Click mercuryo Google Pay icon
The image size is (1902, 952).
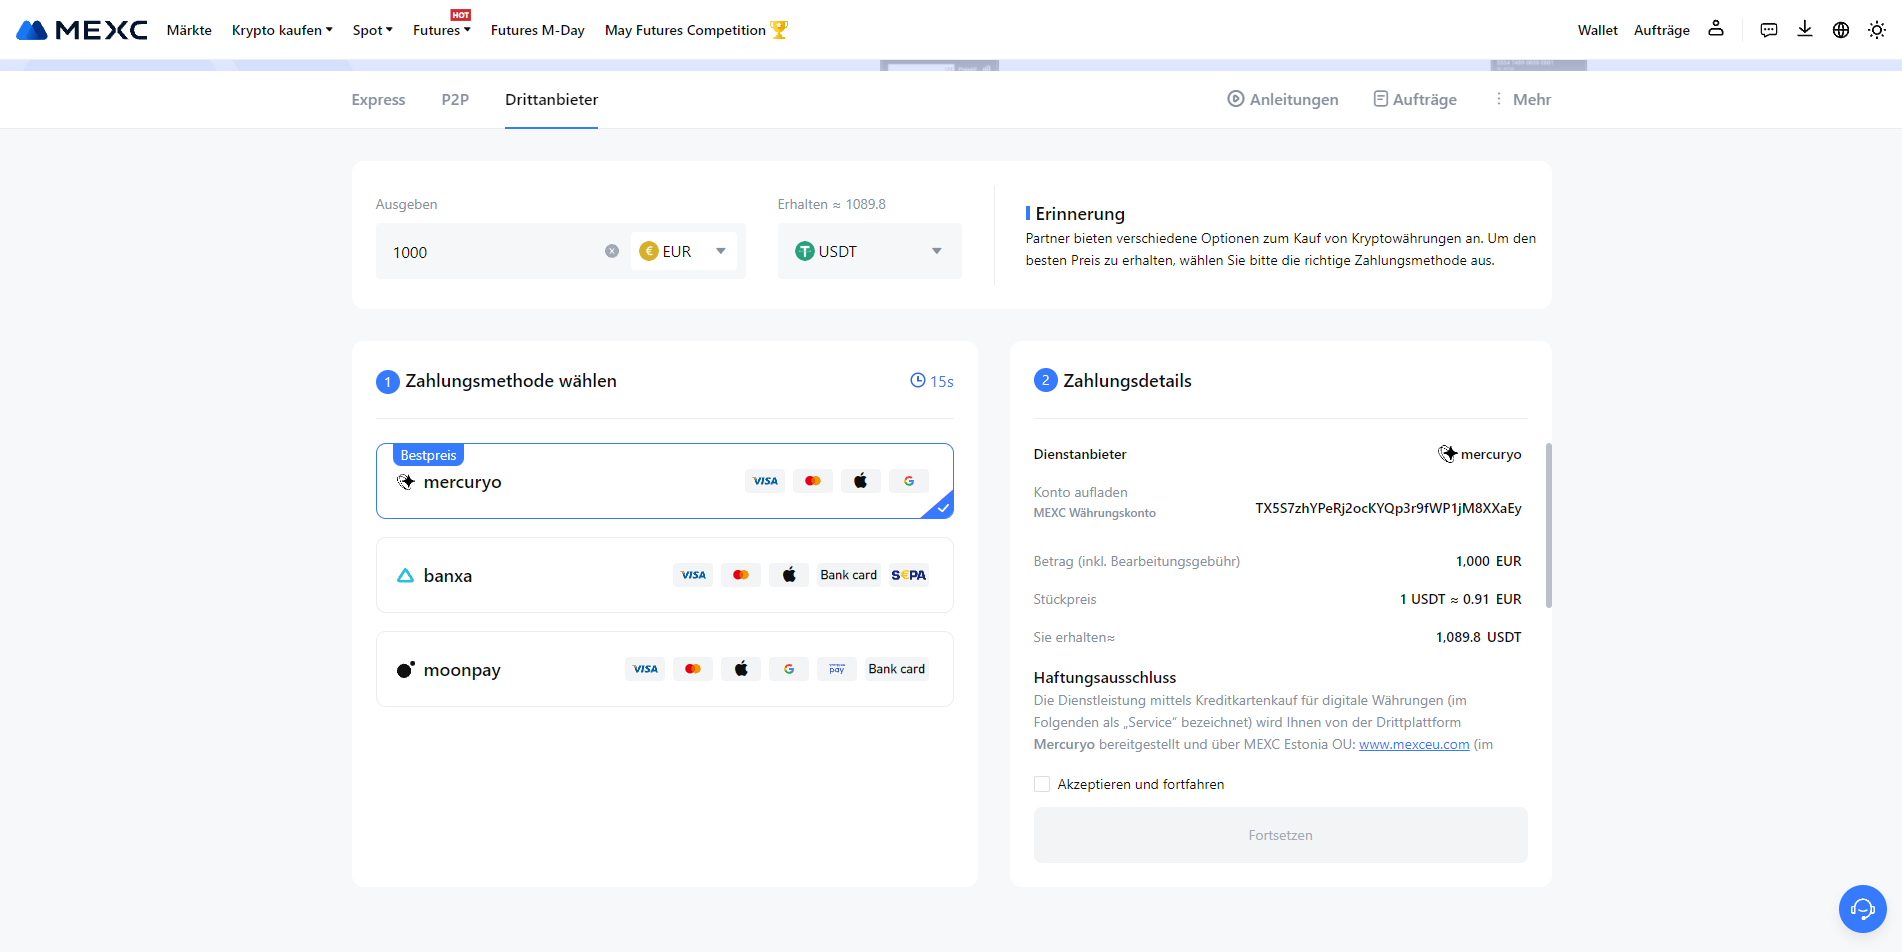click(x=909, y=481)
